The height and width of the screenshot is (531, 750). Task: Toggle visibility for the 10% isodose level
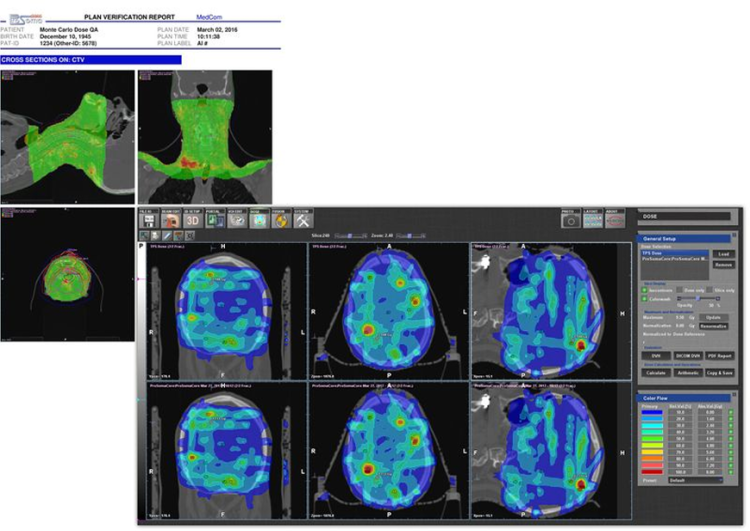pos(731,412)
